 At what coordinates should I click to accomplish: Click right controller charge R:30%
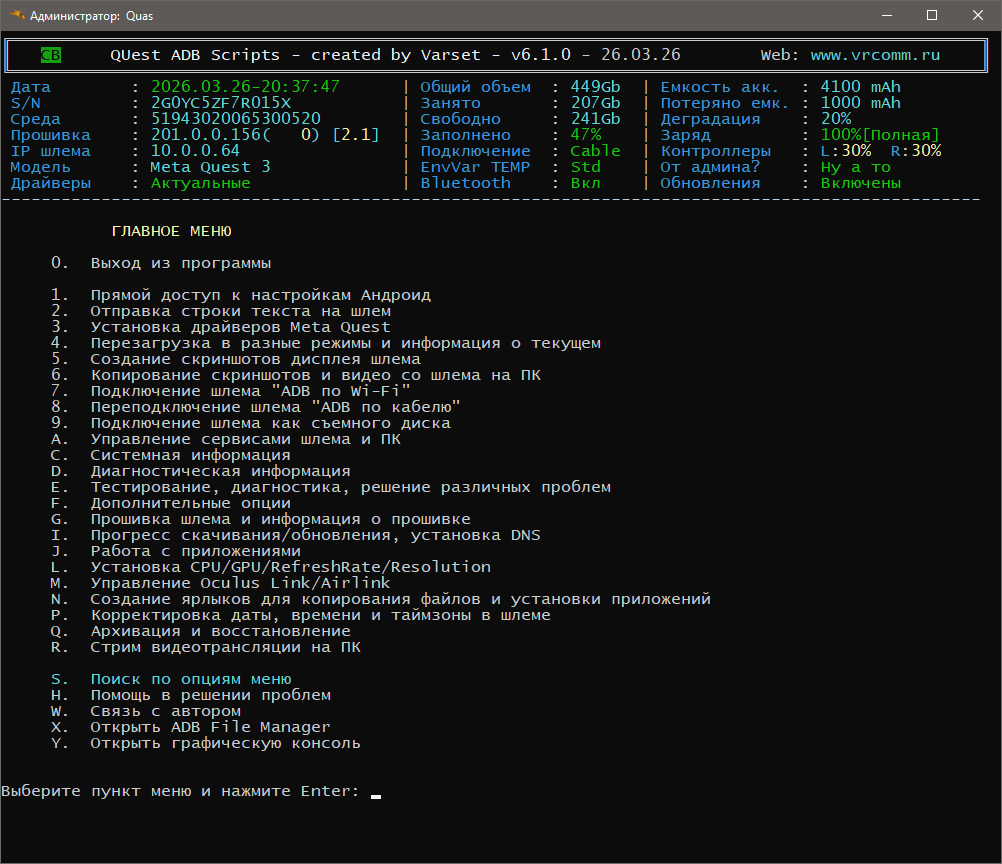tap(916, 150)
